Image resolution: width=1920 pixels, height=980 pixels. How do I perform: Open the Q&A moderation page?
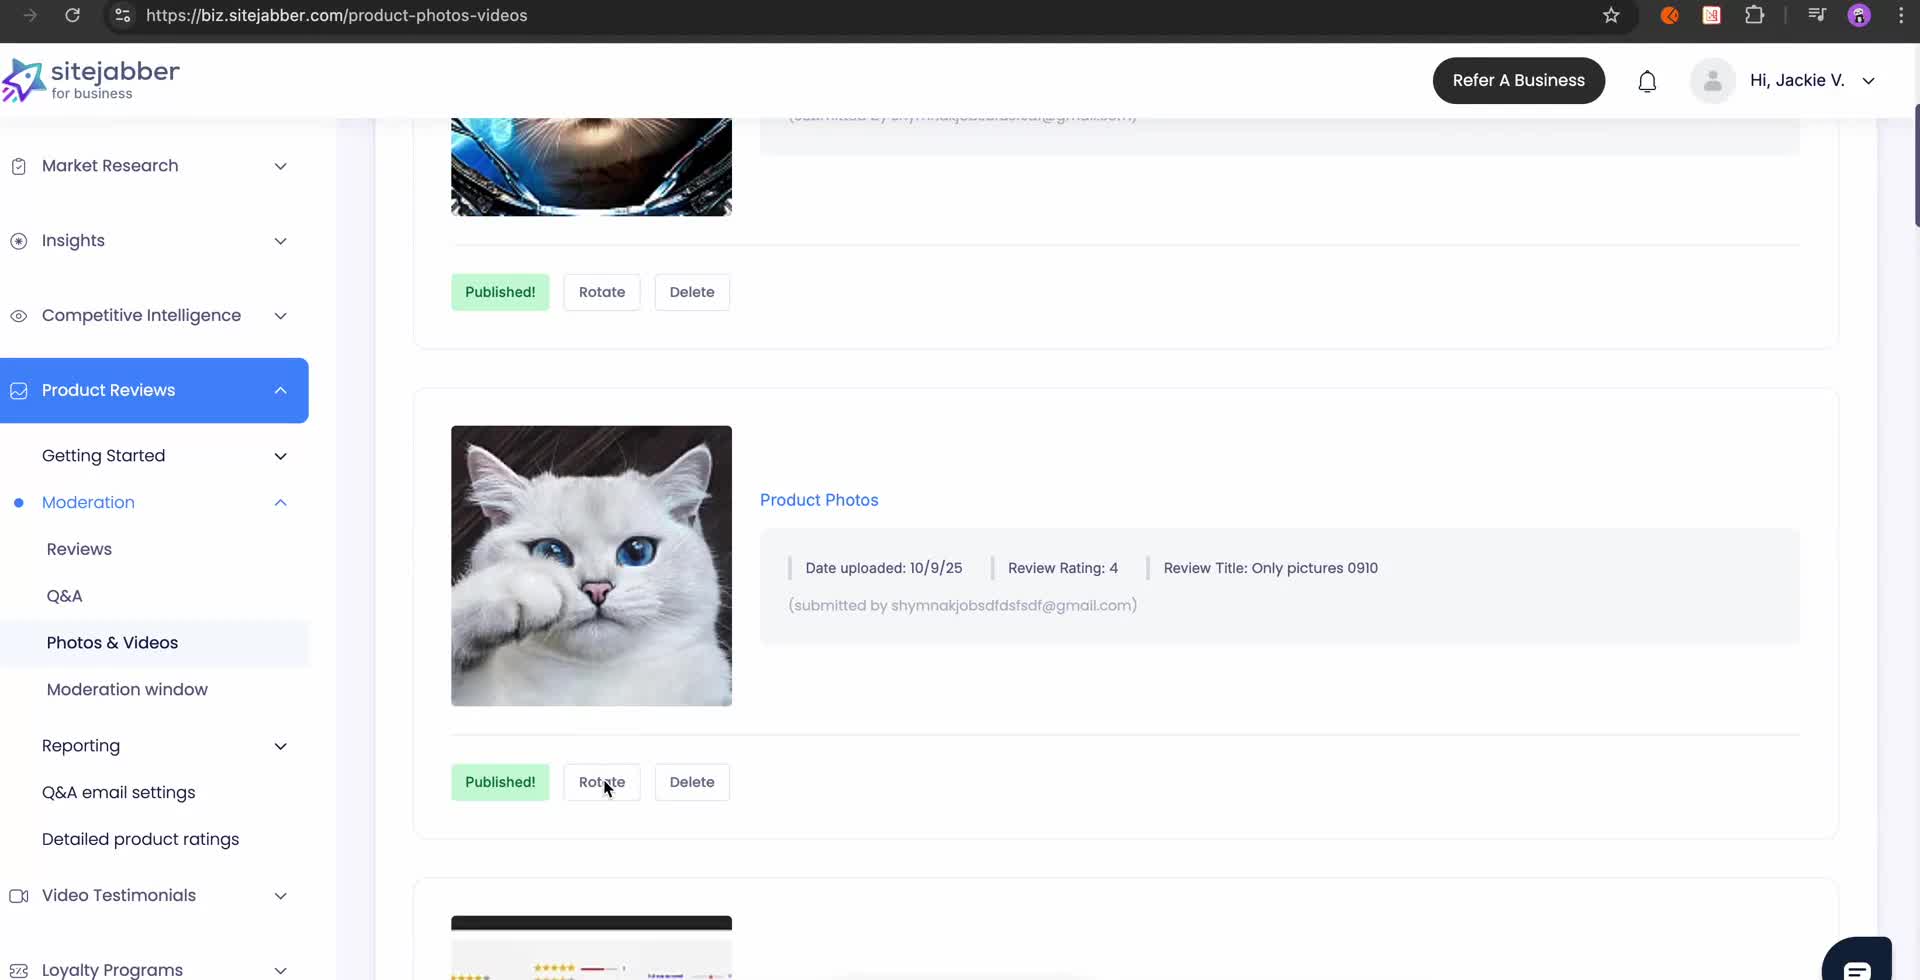[x=64, y=596]
